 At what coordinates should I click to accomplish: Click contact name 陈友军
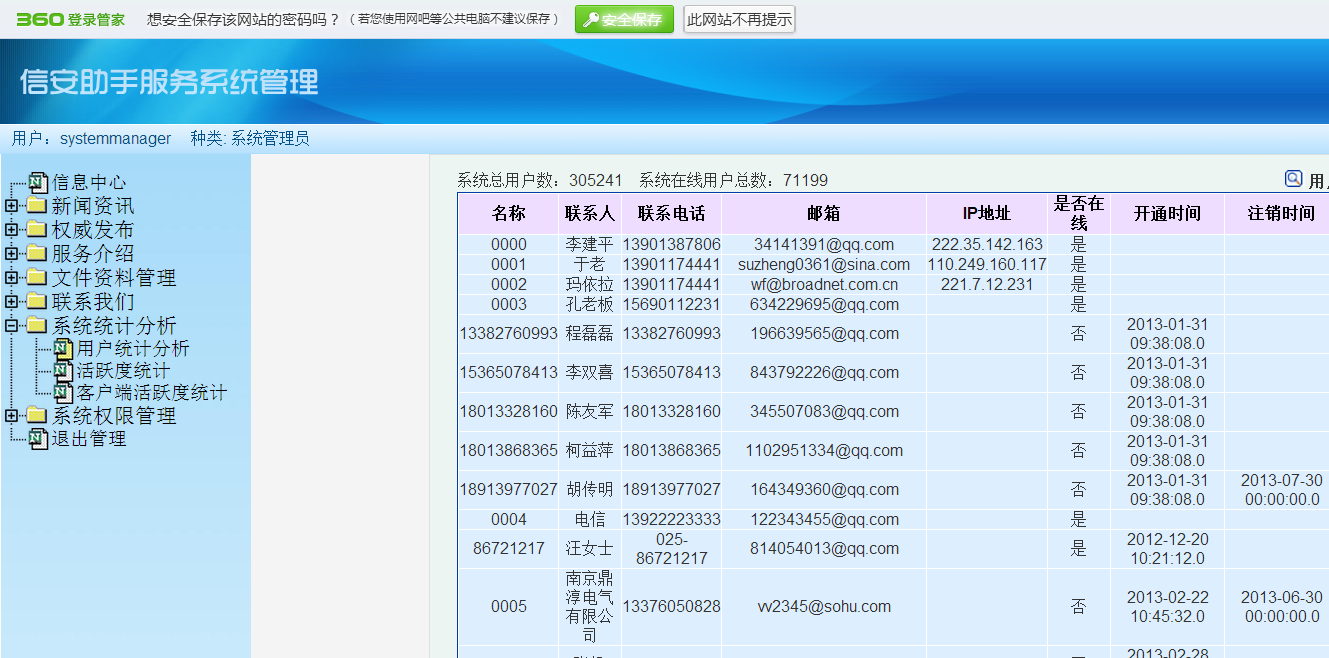(590, 412)
